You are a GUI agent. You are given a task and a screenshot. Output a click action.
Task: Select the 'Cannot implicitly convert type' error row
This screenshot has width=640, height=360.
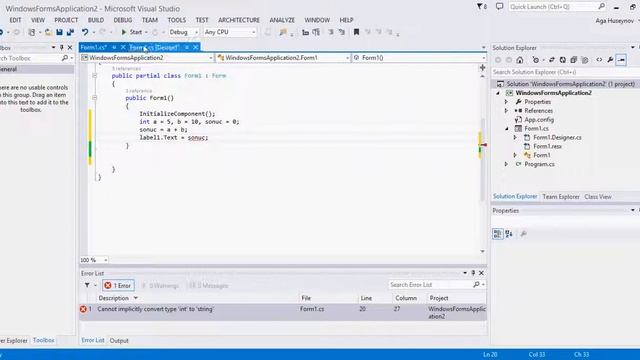(283, 312)
